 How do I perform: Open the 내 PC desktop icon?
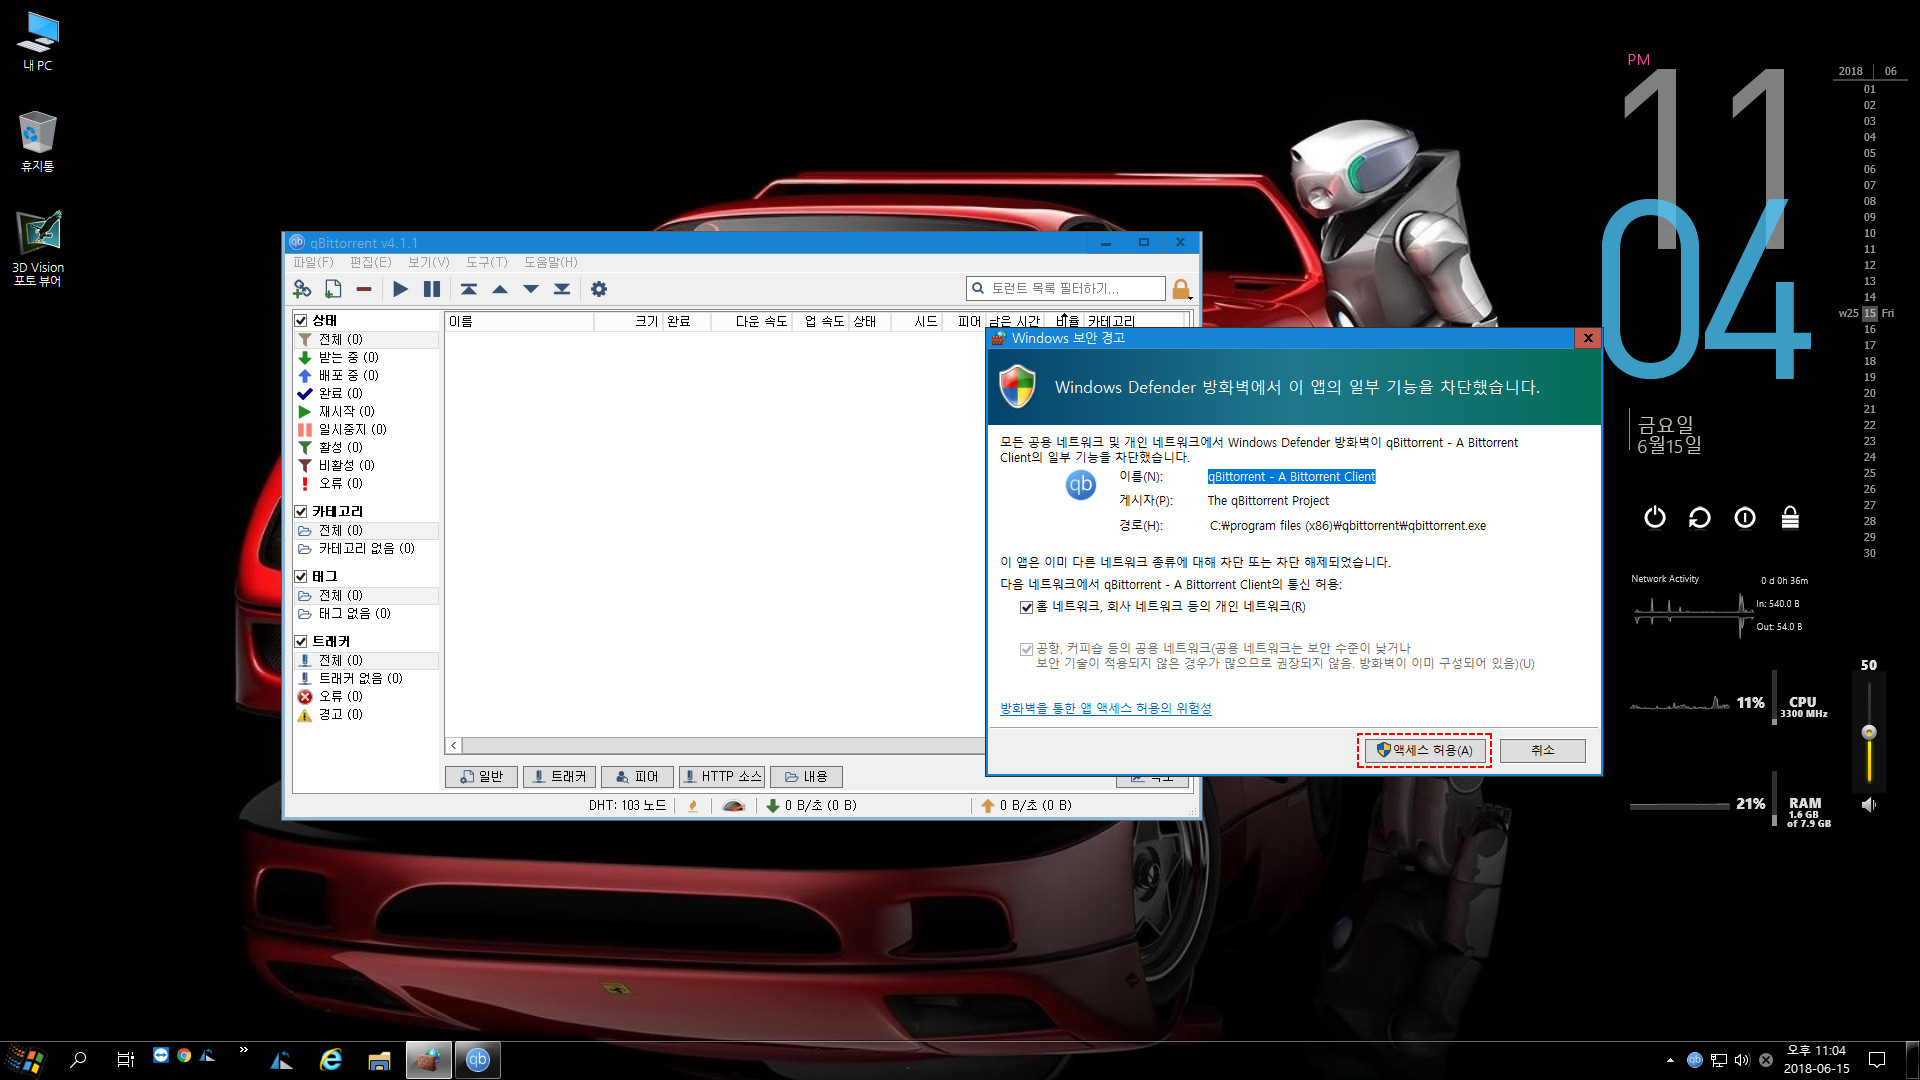[x=38, y=42]
